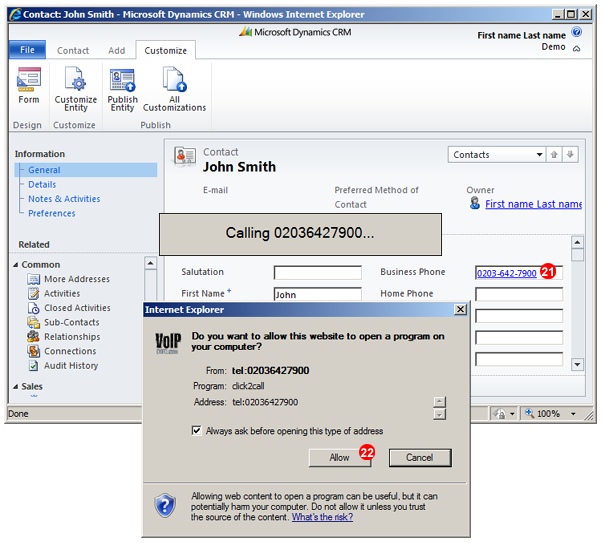This screenshot has height=543, width=602.
Task: Click business phone number 0203-642-7900
Action: coord(506,273)
